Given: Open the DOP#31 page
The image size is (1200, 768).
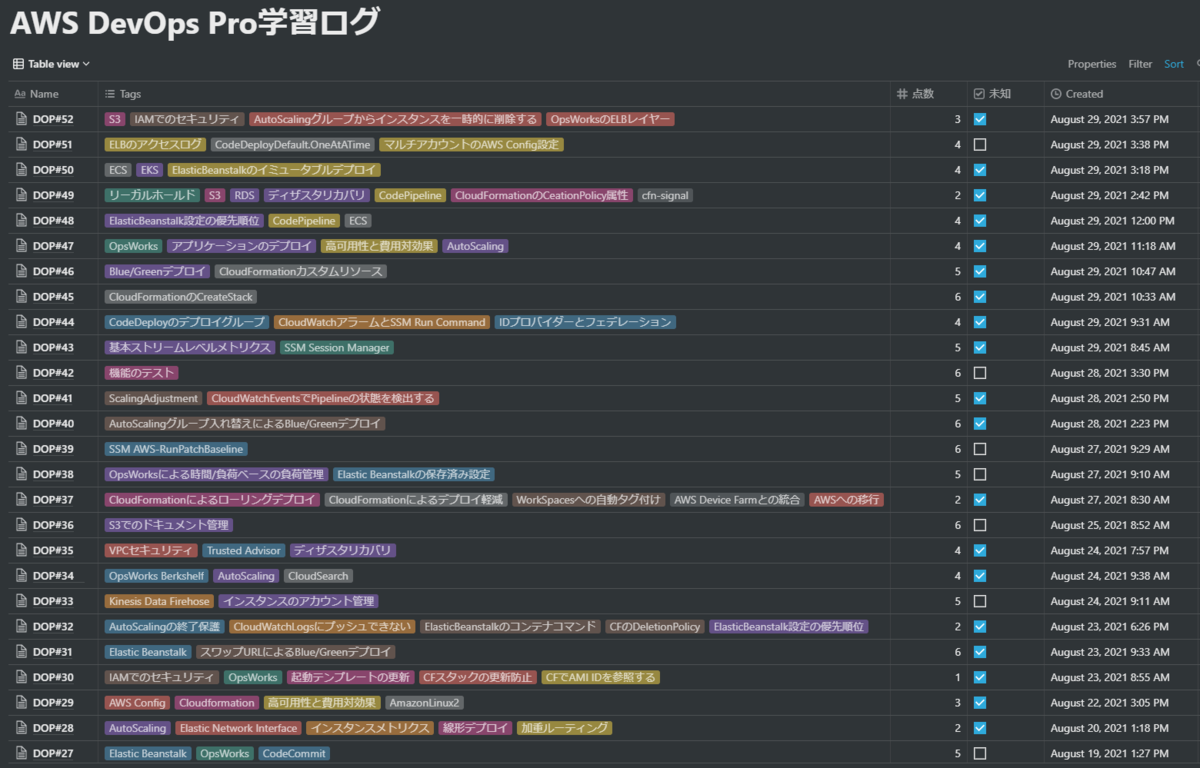Looking at the screenshot, I should click(x=53, y=652).
